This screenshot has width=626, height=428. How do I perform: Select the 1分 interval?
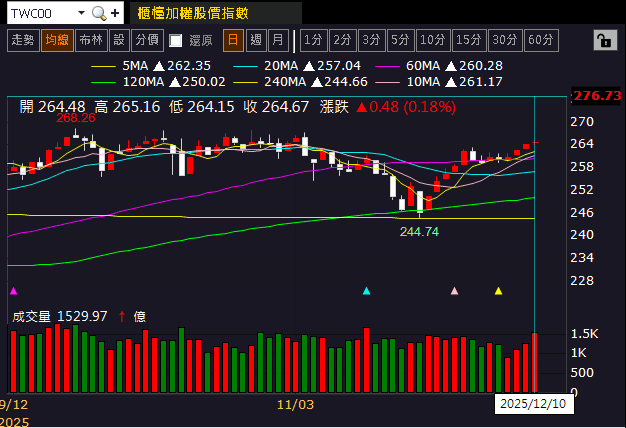pyautogui.click(x=313, y=40)
